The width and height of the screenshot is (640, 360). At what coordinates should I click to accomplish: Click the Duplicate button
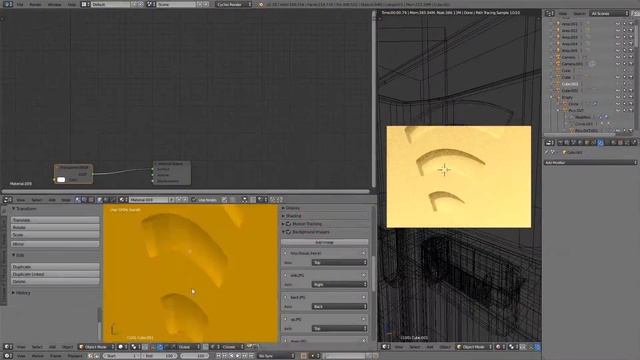(55, 267)
